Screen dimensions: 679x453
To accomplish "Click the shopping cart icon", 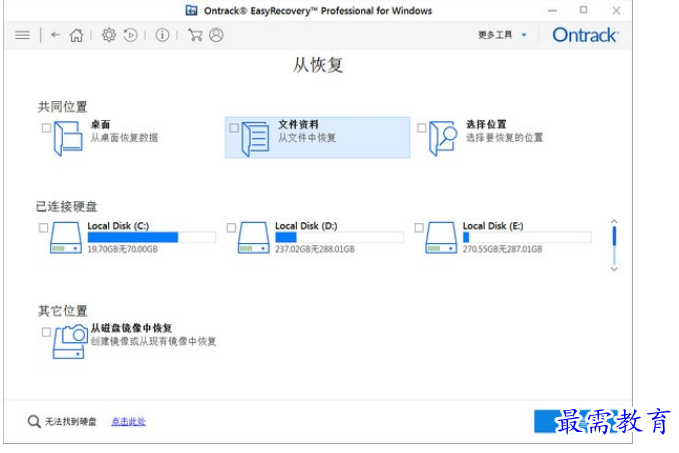I will pos(195,35).
